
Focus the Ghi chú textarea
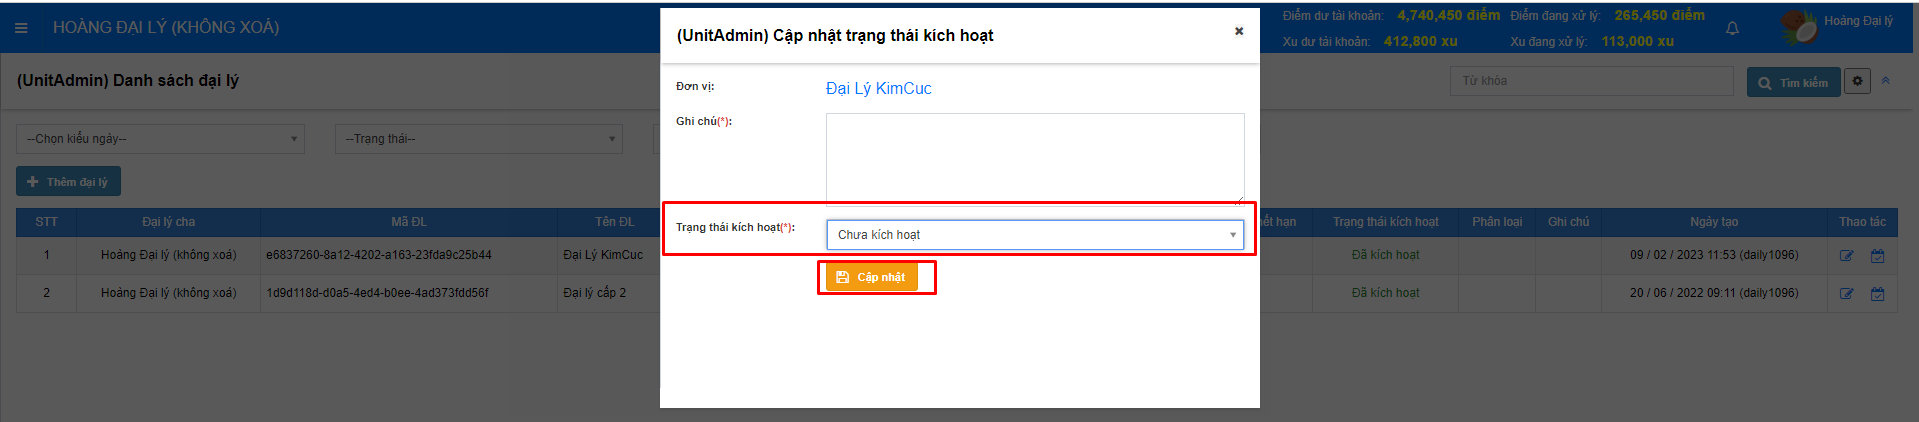coord(1034,158)
